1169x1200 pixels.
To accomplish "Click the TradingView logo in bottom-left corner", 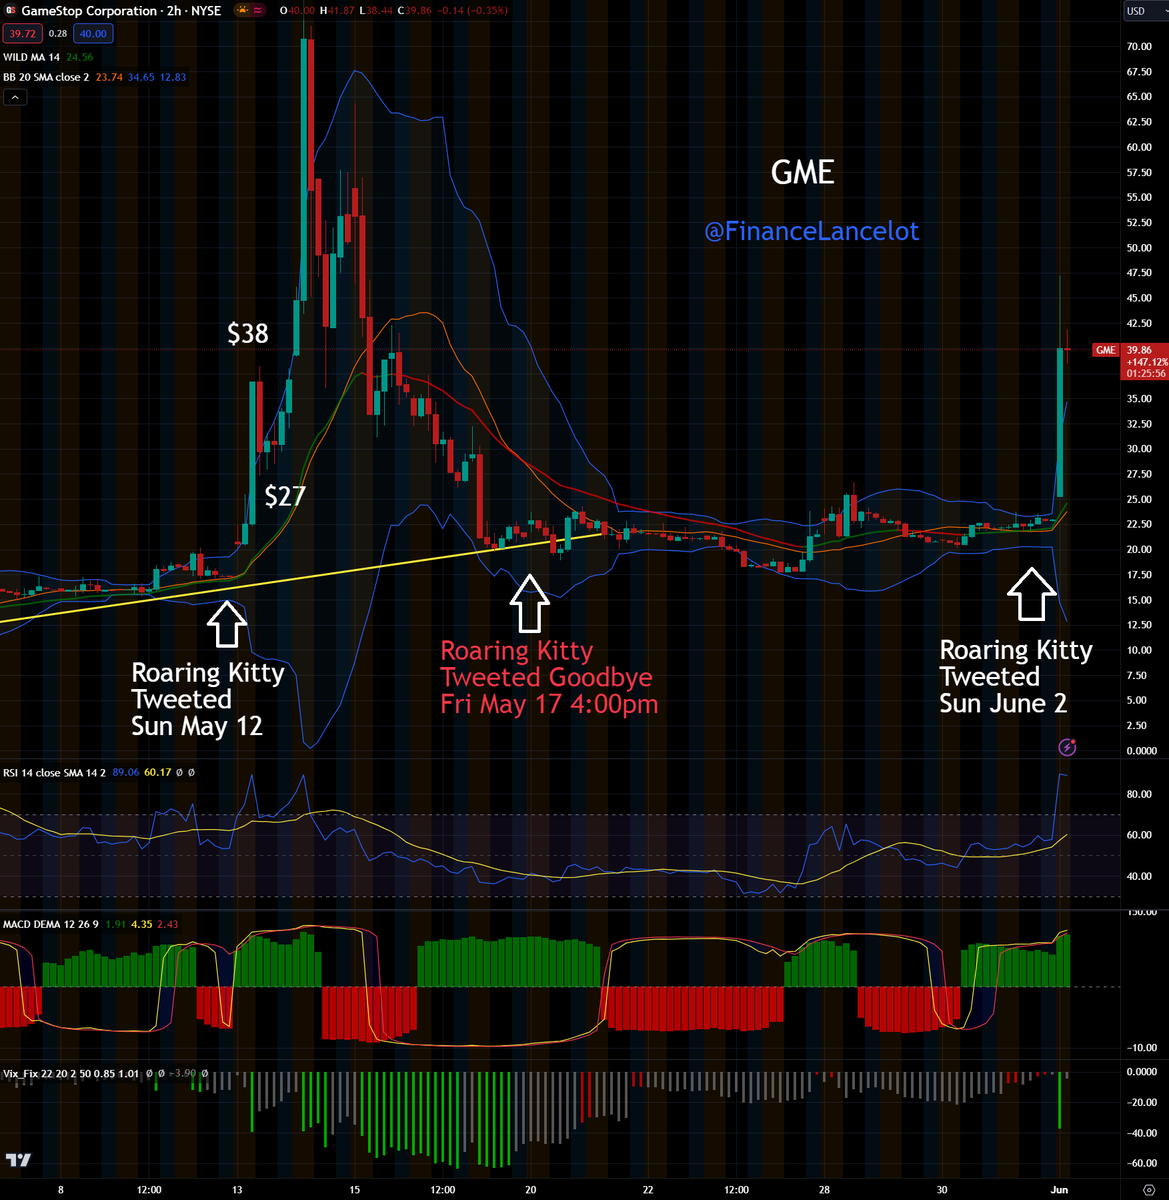I will tap(18, 1160).
